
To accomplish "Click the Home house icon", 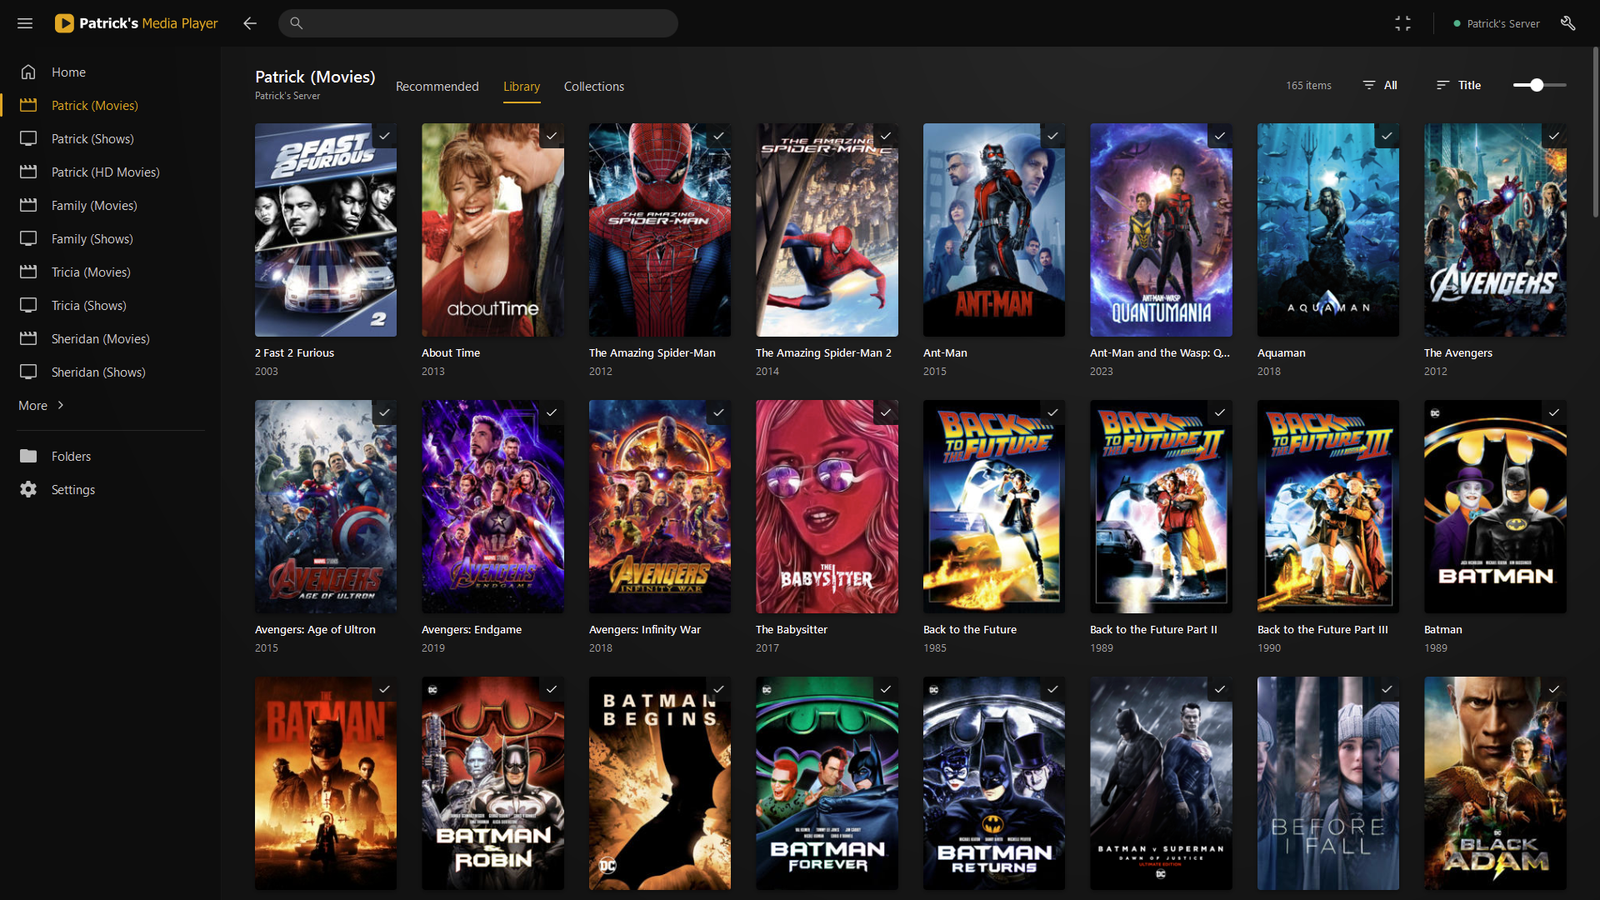I will 29,72.
